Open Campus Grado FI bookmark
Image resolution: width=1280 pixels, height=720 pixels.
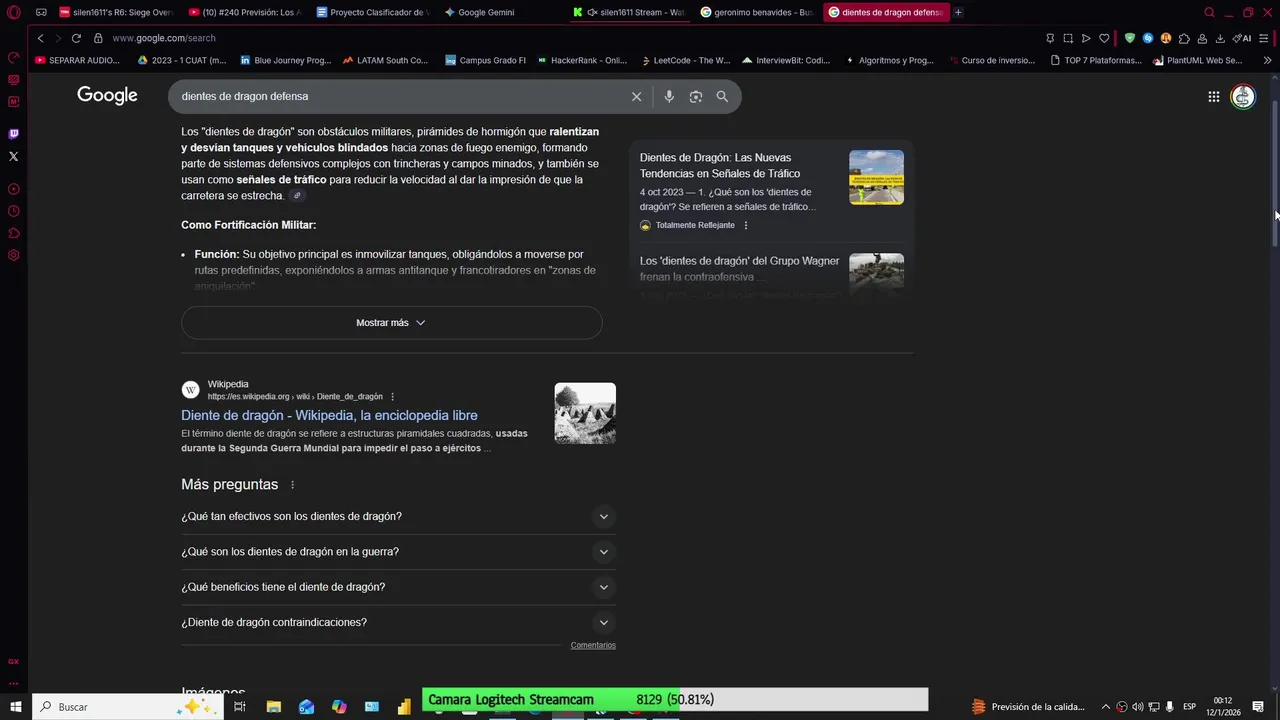click(x=485, y=60)
